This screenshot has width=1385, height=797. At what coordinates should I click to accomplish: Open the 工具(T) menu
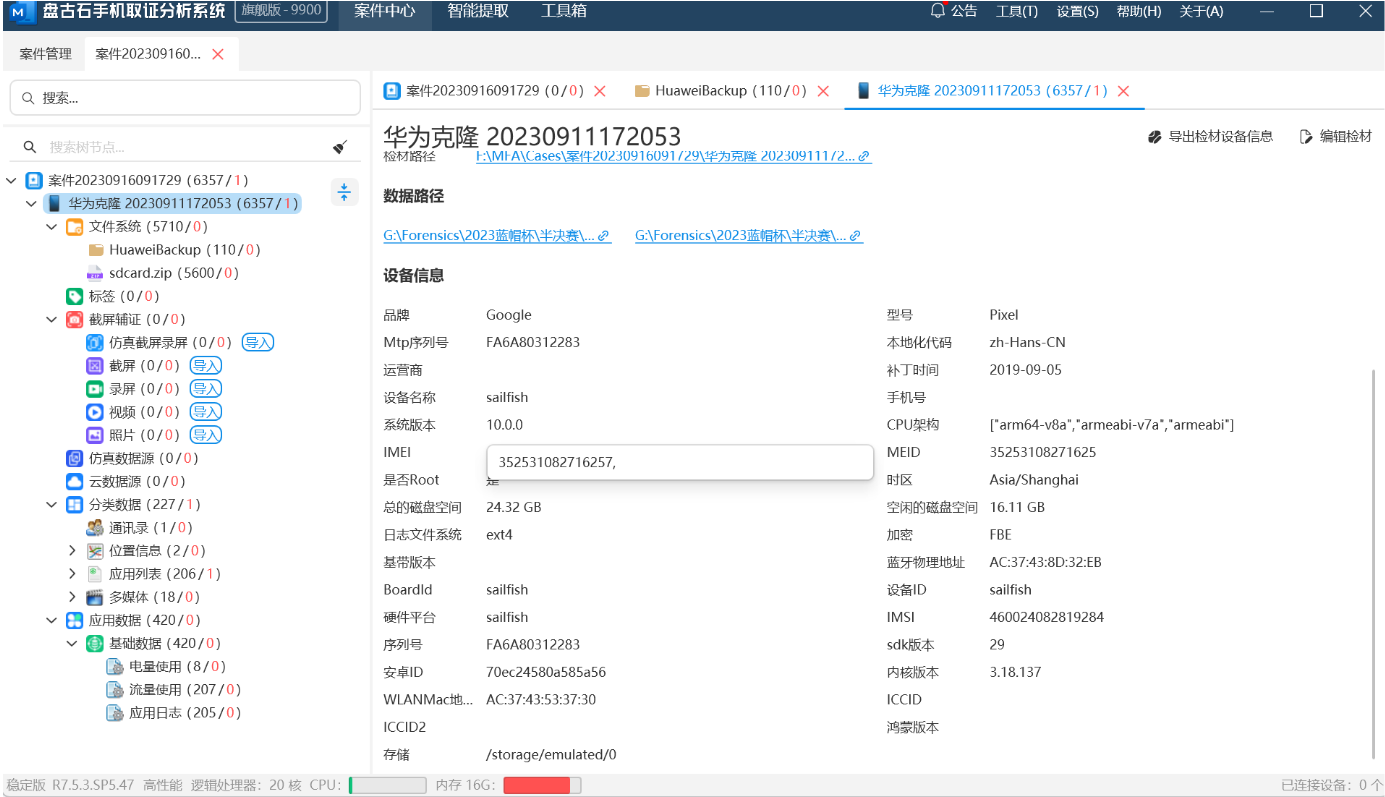click(x=1017, y=12)
